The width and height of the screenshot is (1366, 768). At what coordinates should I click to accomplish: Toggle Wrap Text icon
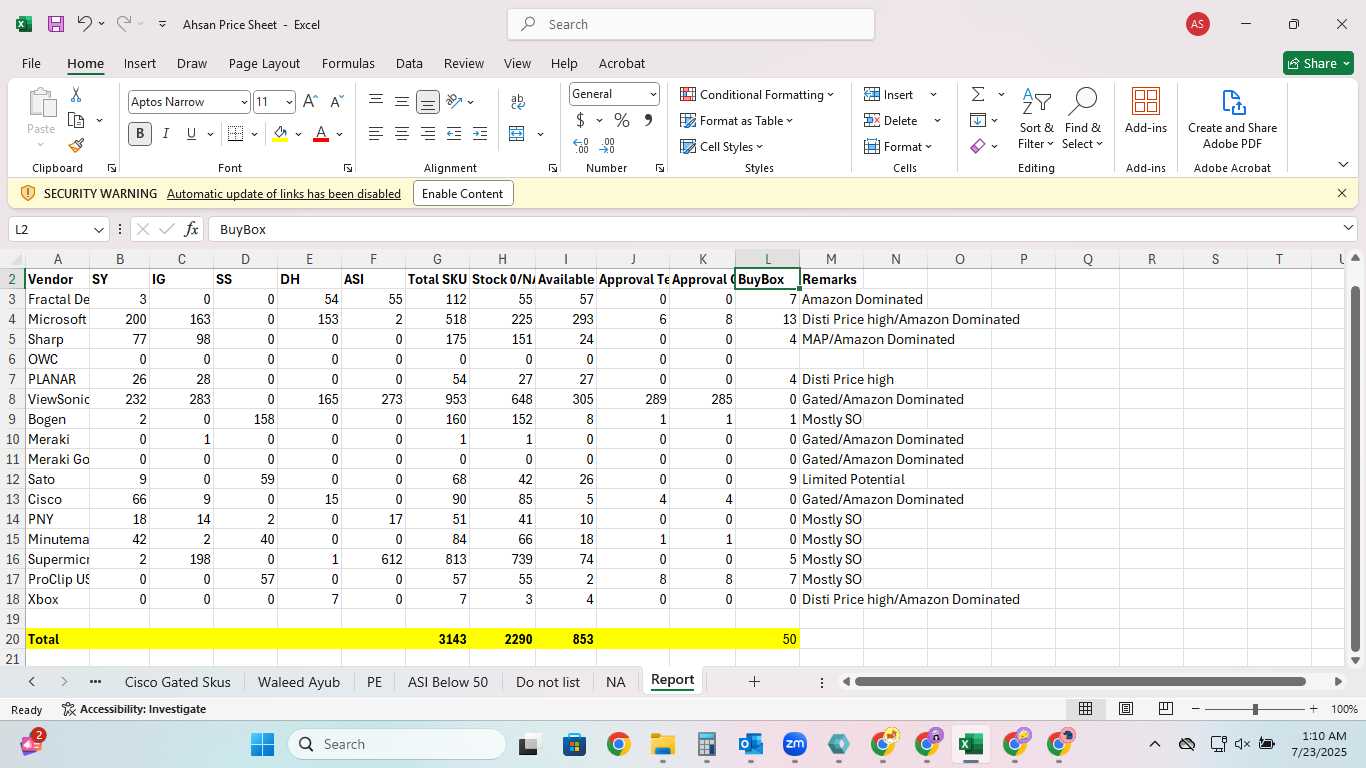518,101
